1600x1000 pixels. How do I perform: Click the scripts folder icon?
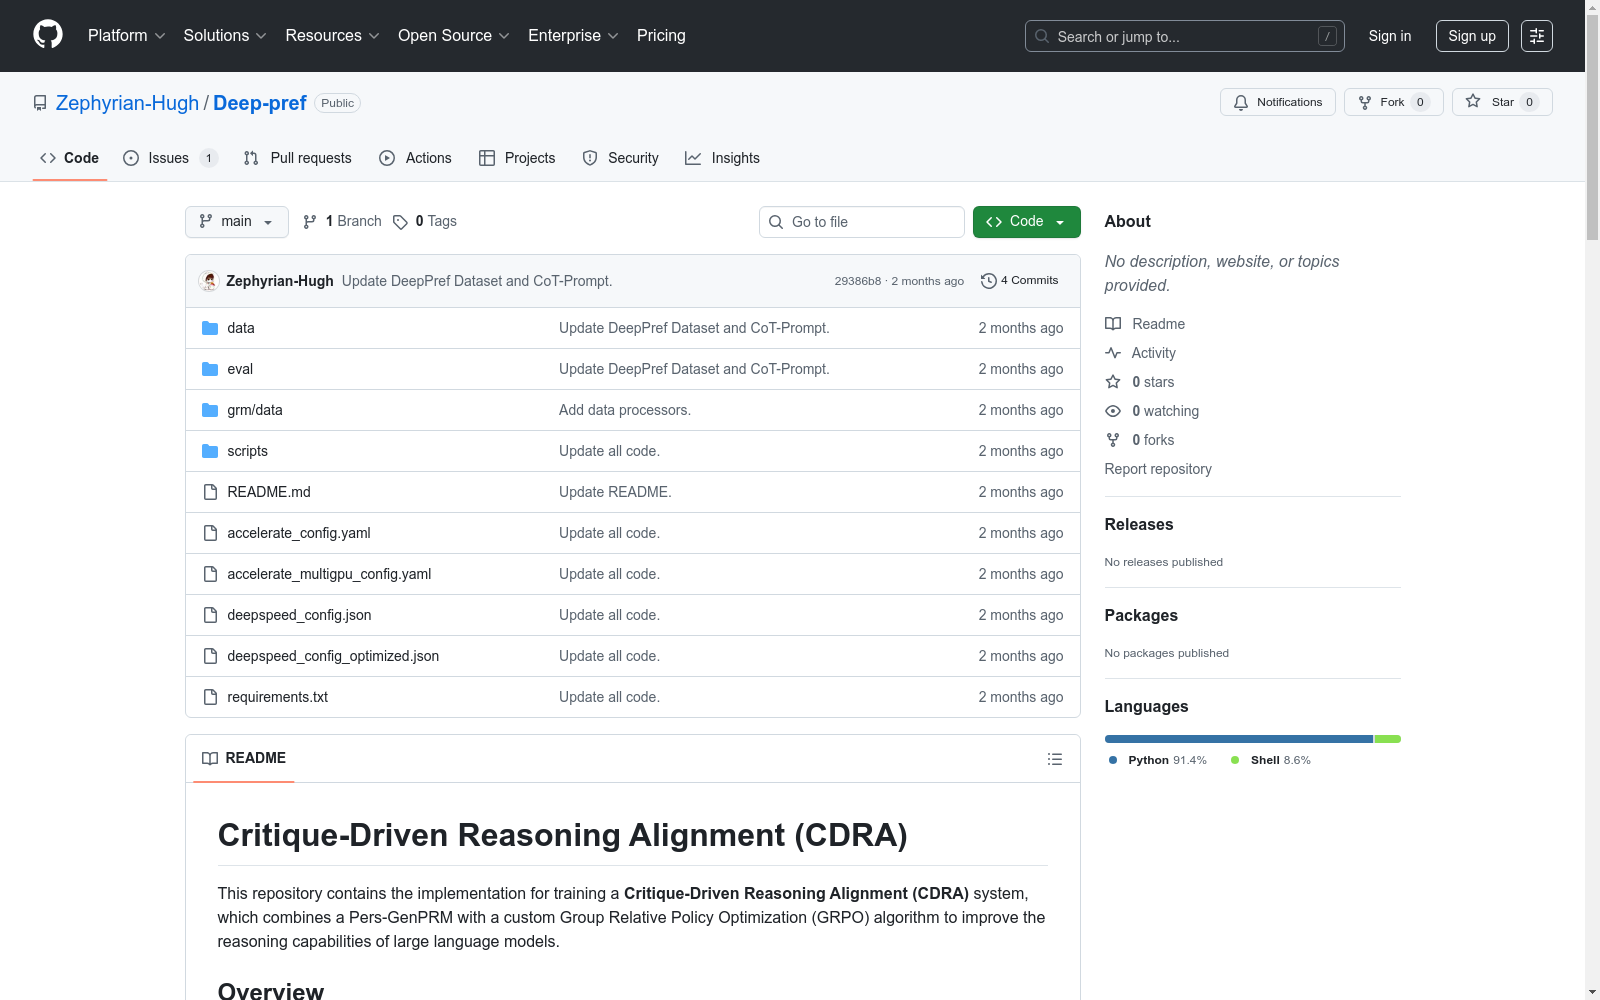pyautogui.click(x=210, y=451)
